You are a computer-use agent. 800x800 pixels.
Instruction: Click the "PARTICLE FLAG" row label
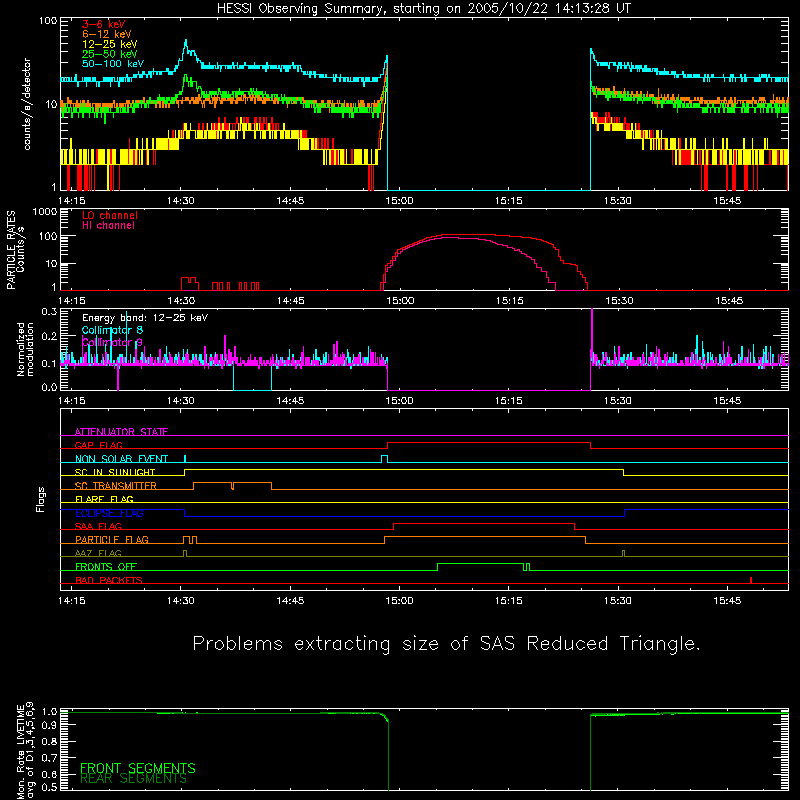pos(112,539)
